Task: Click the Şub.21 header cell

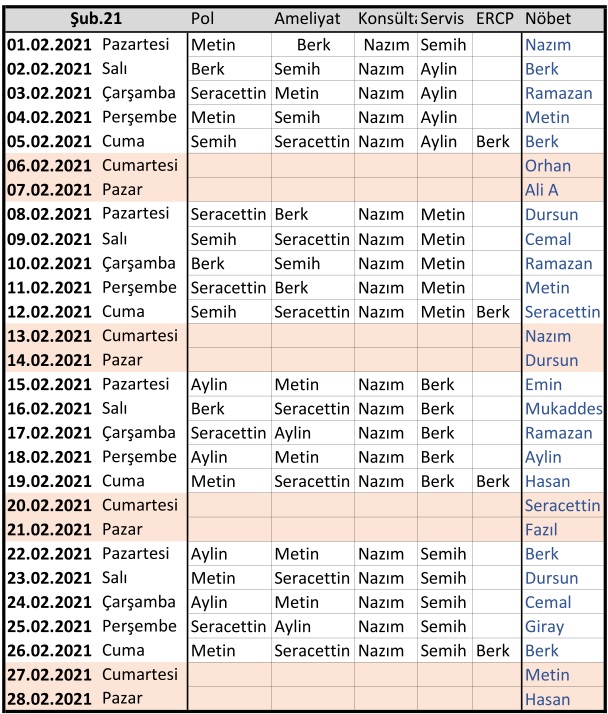Action: [95, 19]
